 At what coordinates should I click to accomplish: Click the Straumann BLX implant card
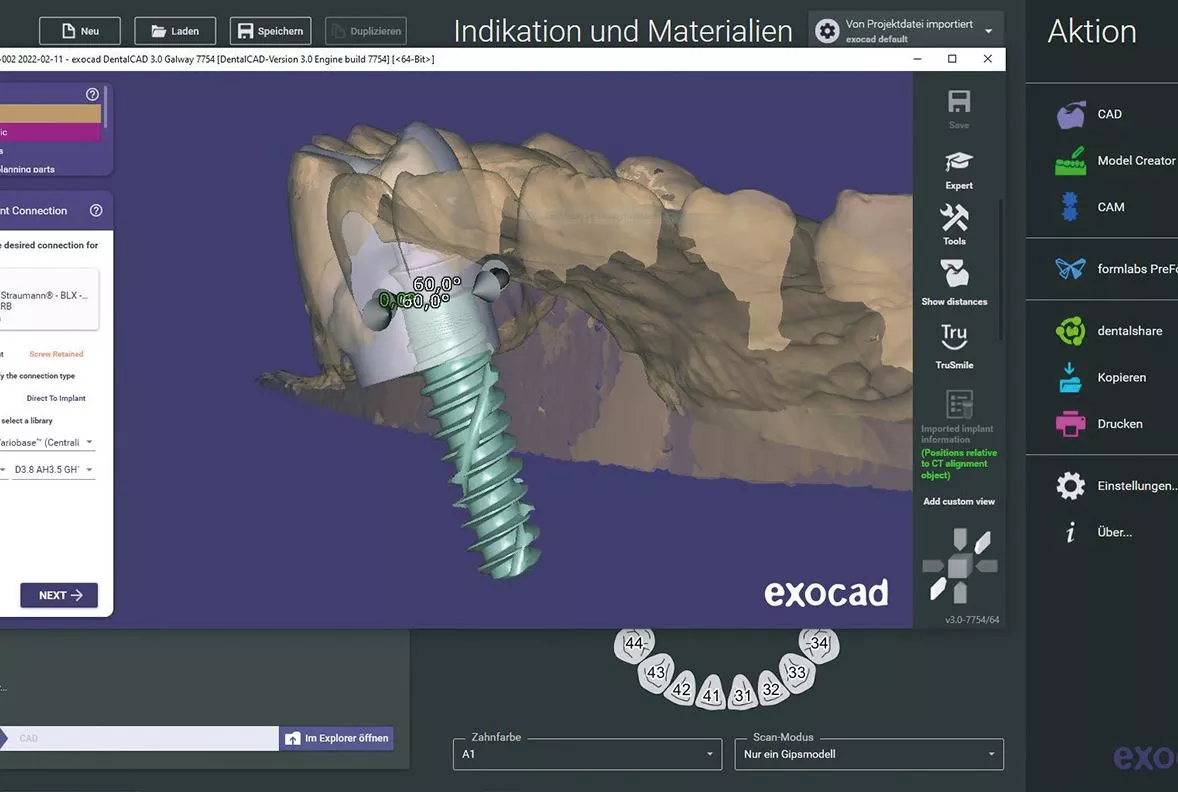[x=48, y=300]
